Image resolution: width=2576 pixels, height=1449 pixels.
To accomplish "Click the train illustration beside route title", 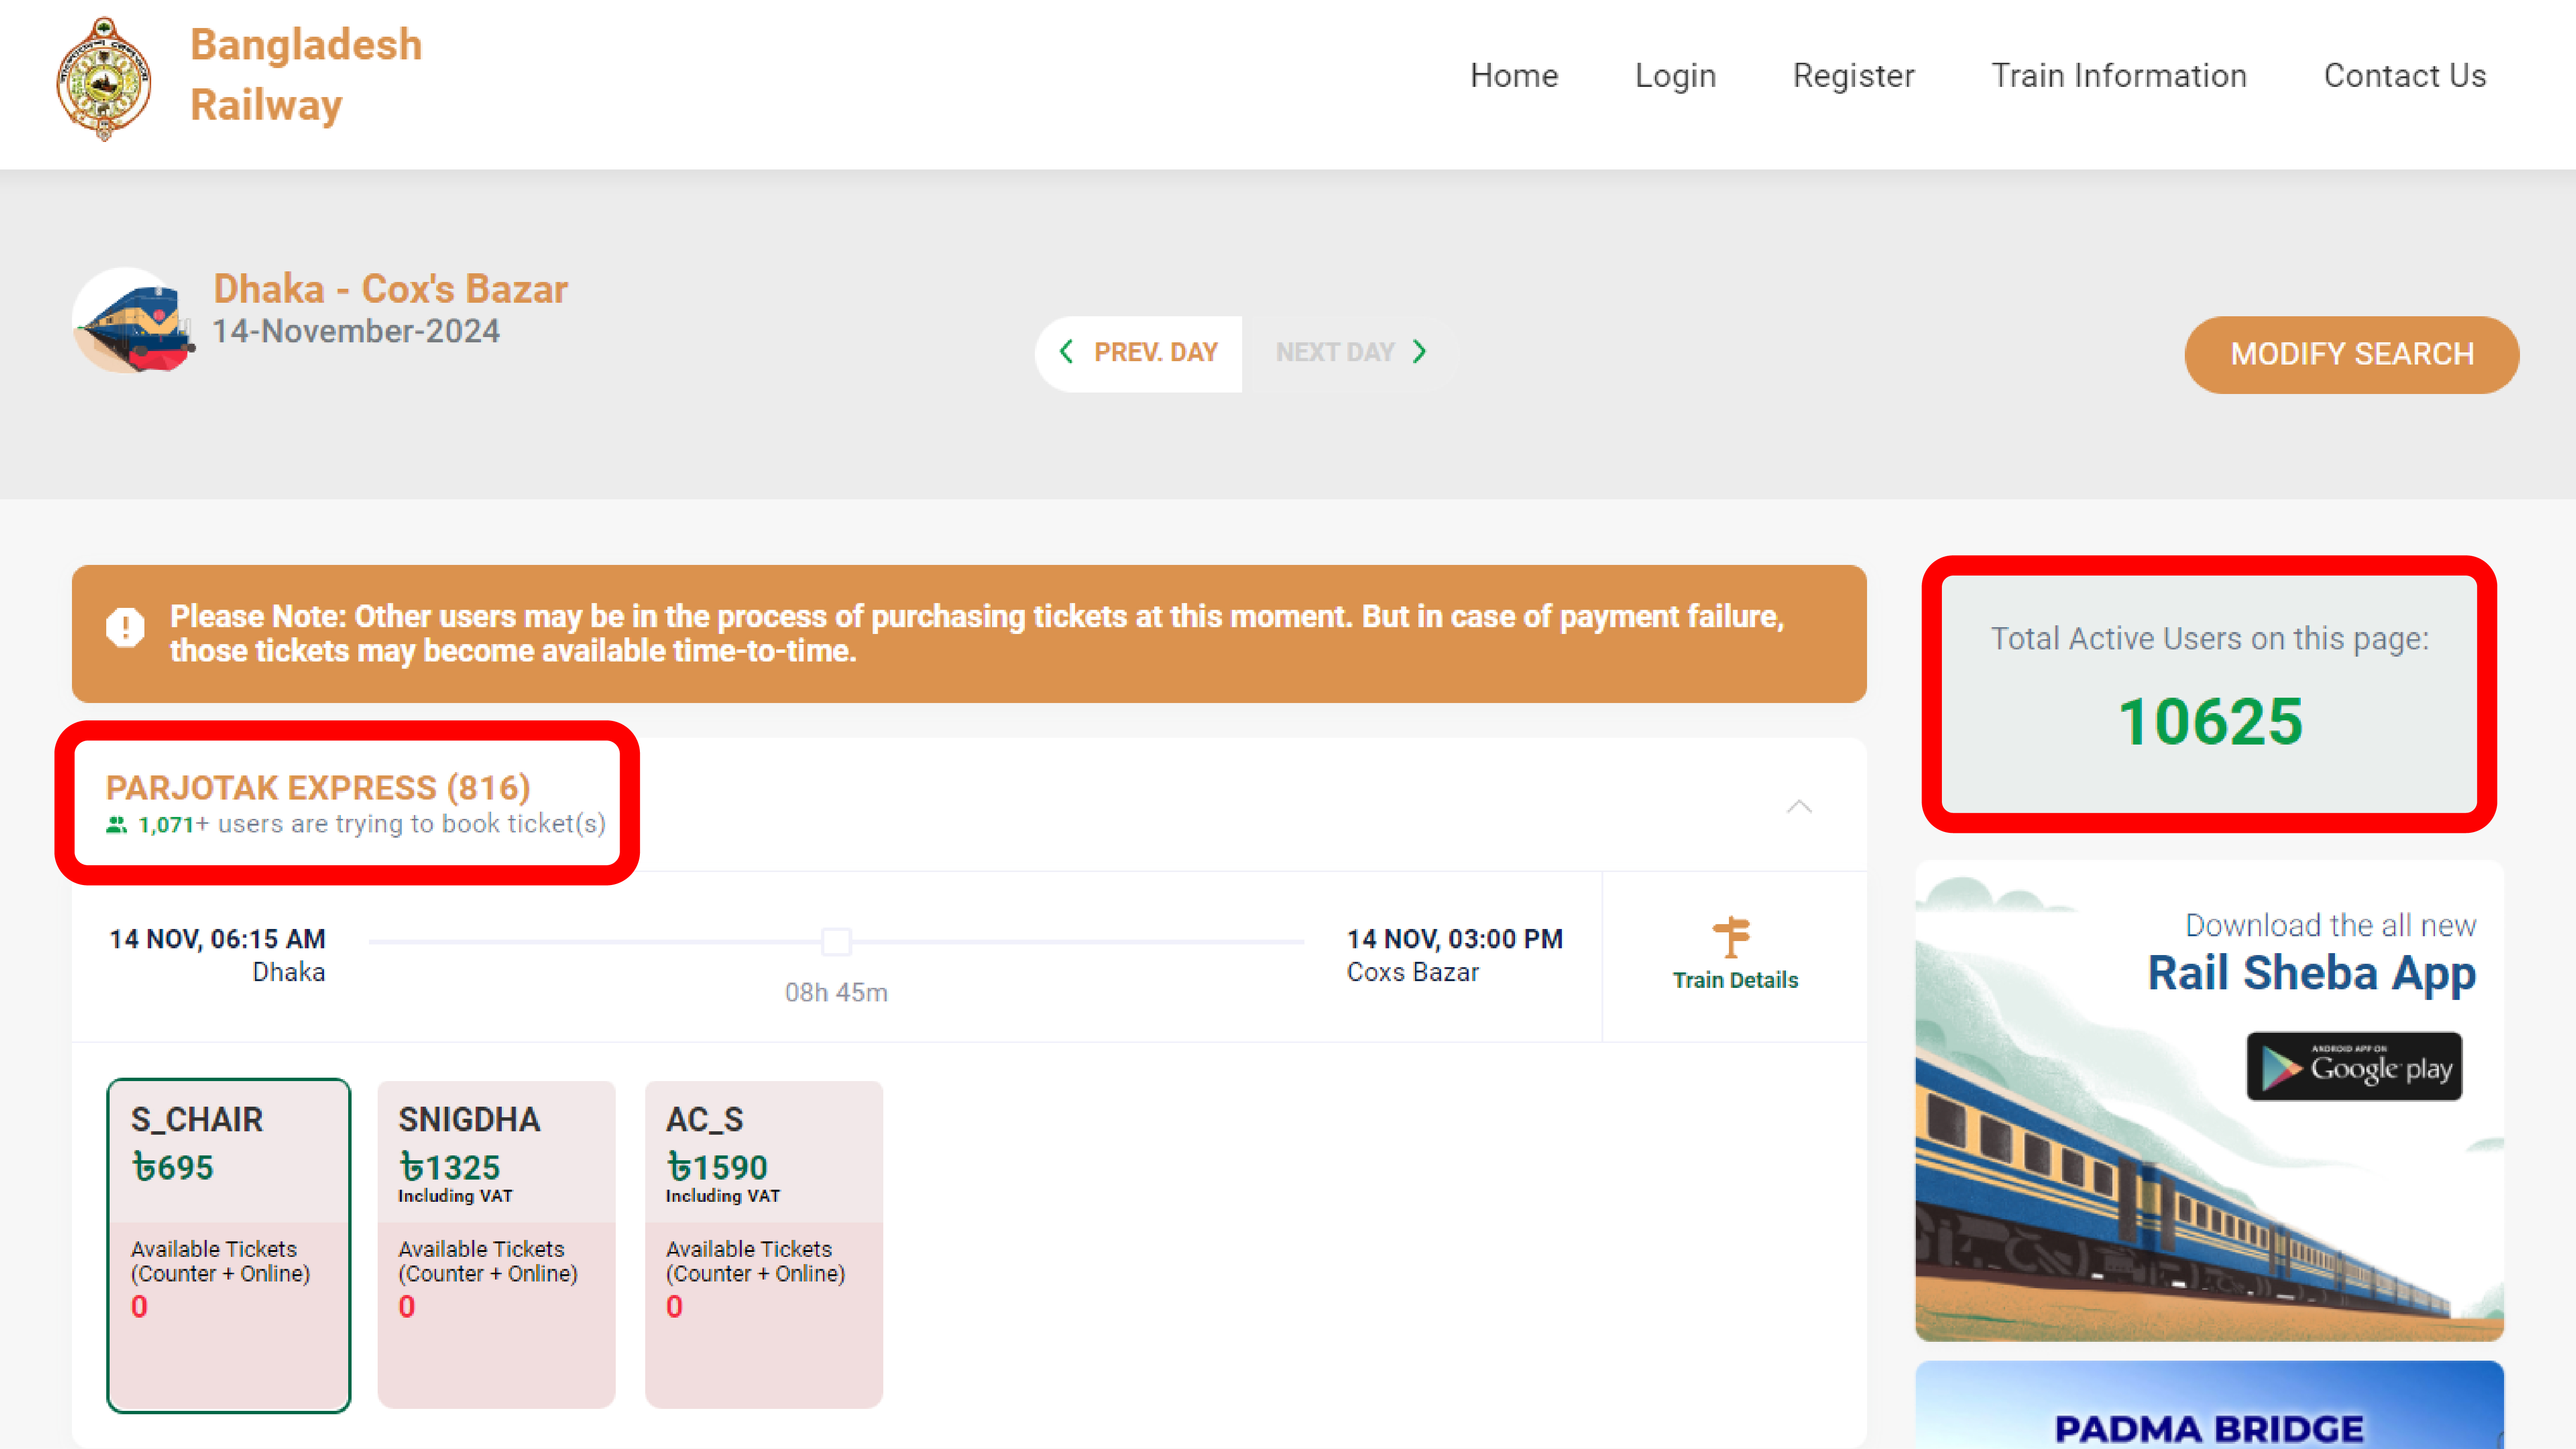I will point(133,321).
